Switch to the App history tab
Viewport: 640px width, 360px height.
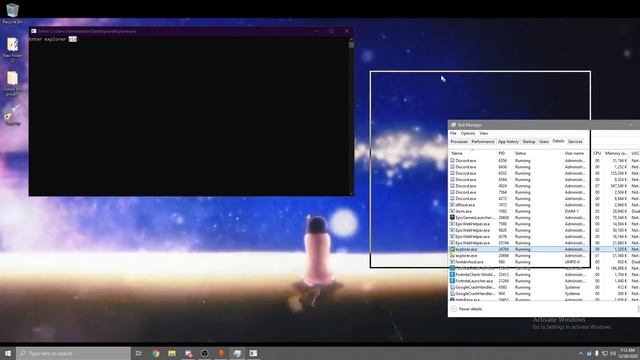(x=508, y=142)
